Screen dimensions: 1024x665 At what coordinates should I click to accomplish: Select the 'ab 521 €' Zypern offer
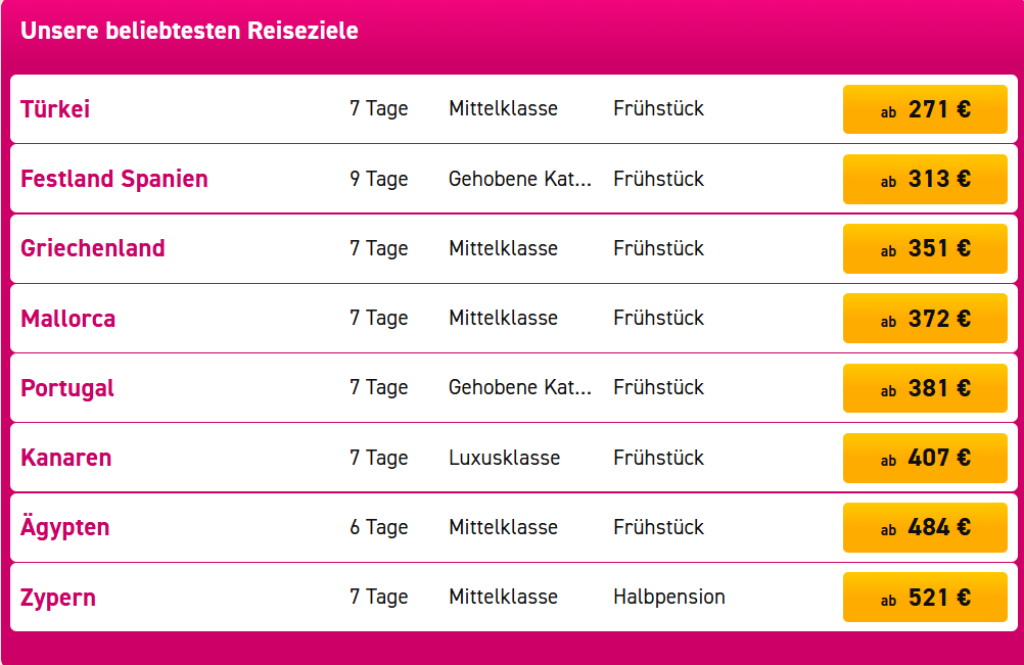(924, 597)
